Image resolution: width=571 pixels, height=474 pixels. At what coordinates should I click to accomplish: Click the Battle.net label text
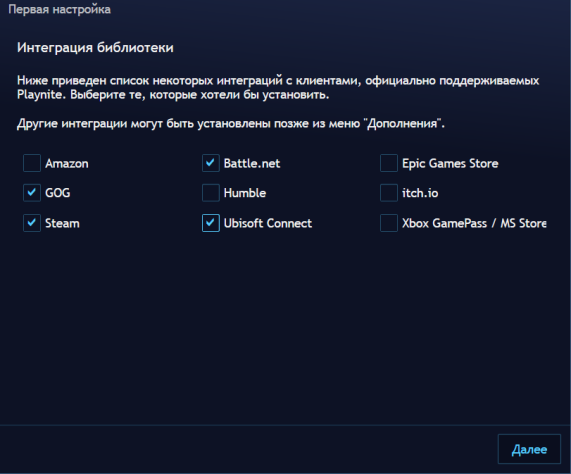[252, 163]
